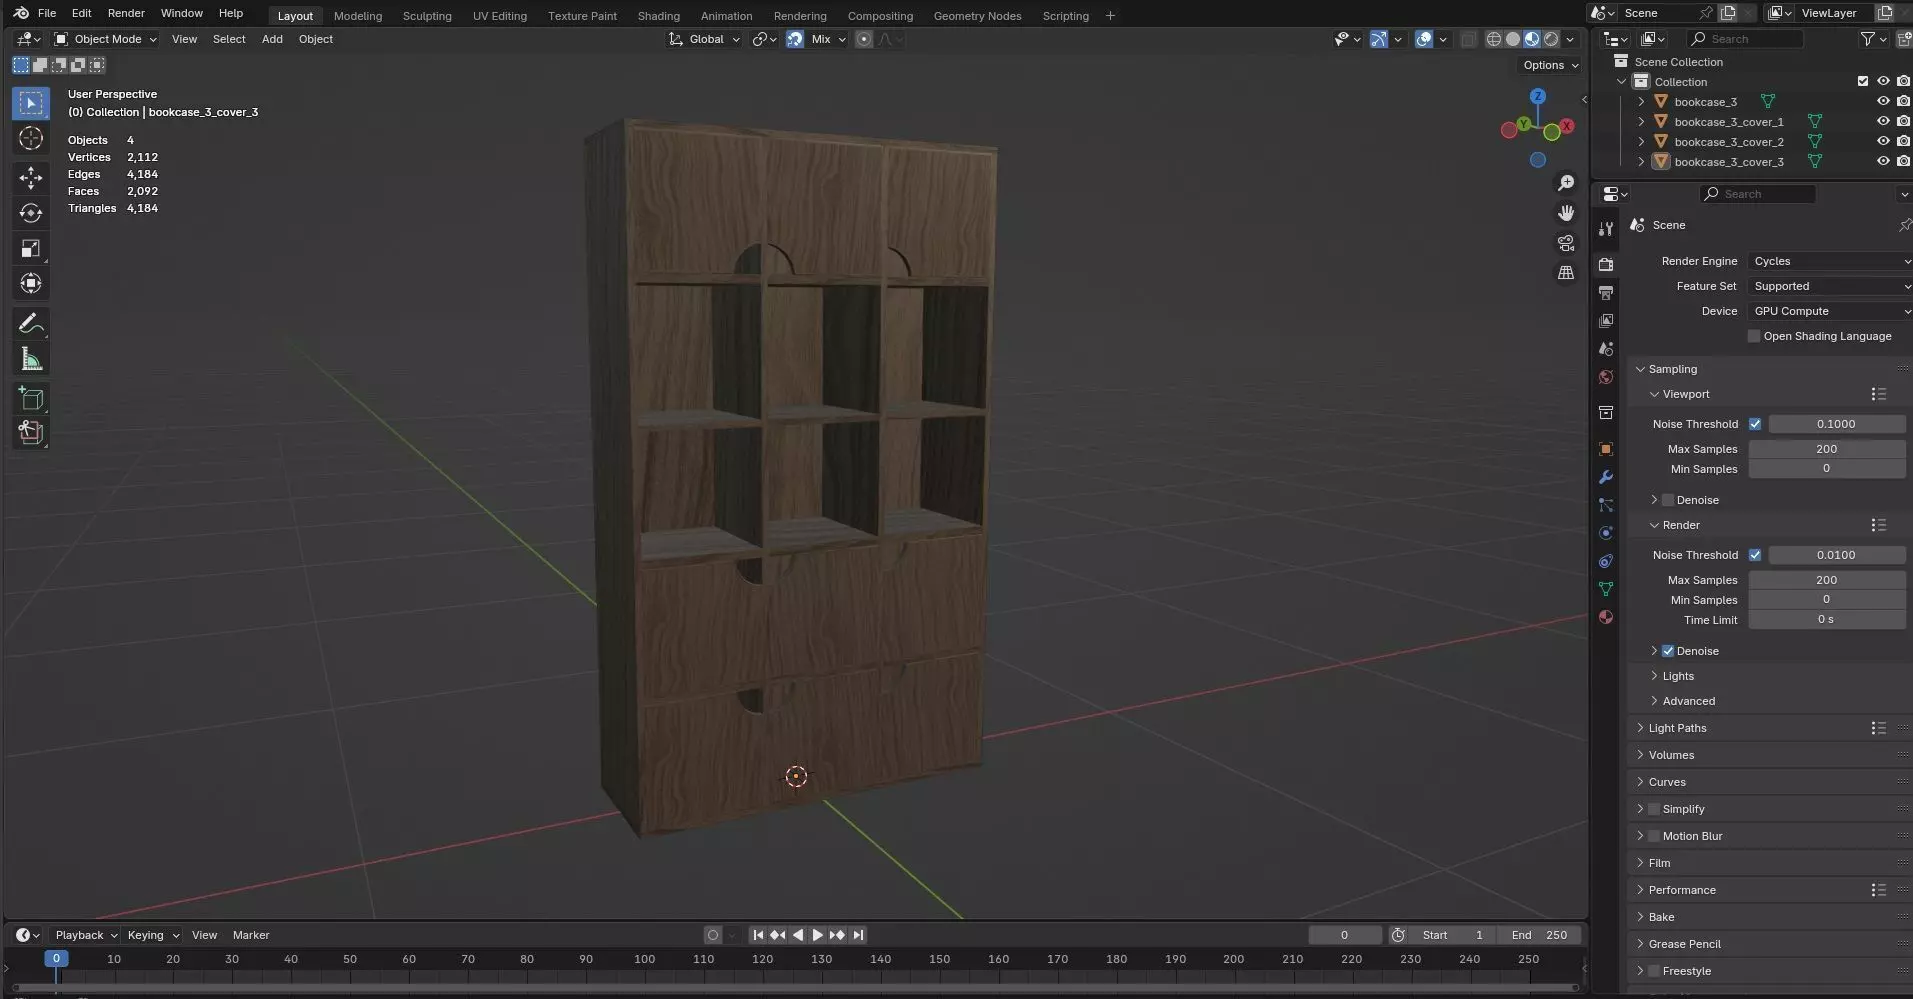Click End frame field 250

[1540, 935]
